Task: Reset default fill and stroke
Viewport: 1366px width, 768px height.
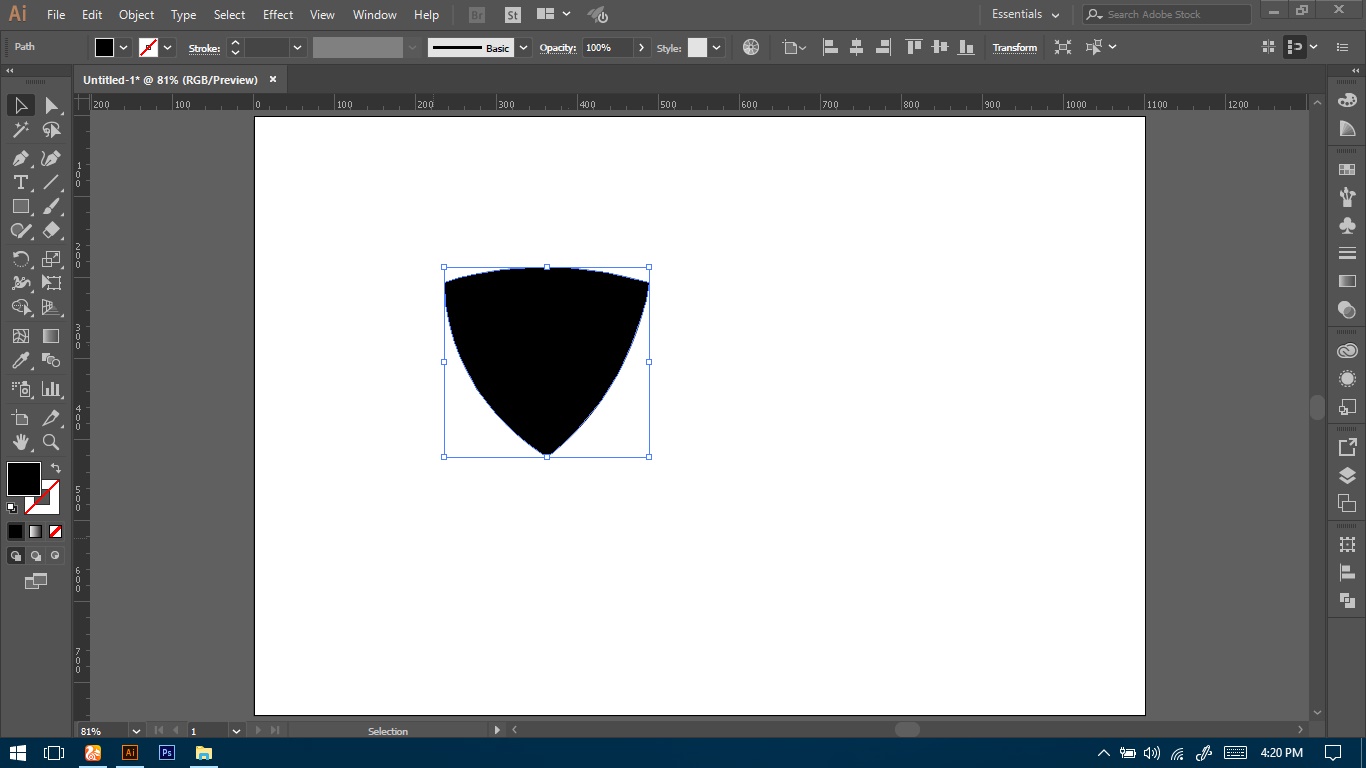Action: pos(12,508)
